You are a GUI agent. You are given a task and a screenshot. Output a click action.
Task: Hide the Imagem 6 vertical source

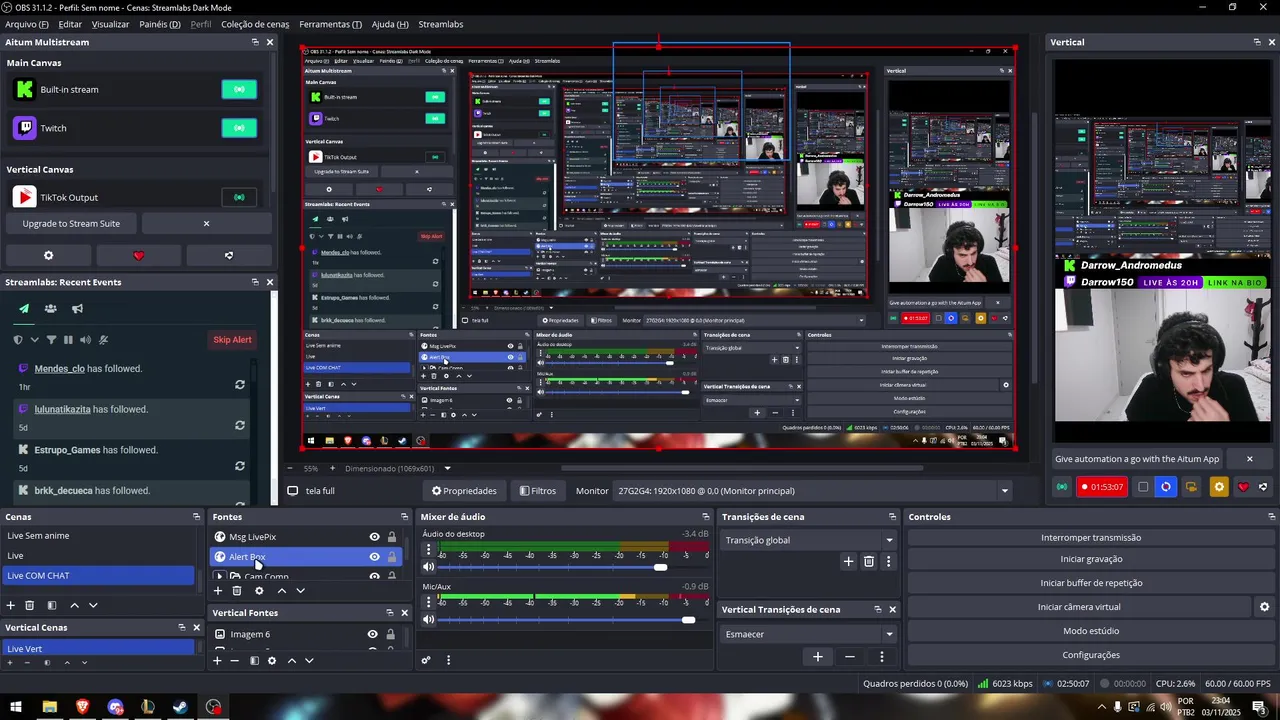pyautogui.click(x=372, y=634)
